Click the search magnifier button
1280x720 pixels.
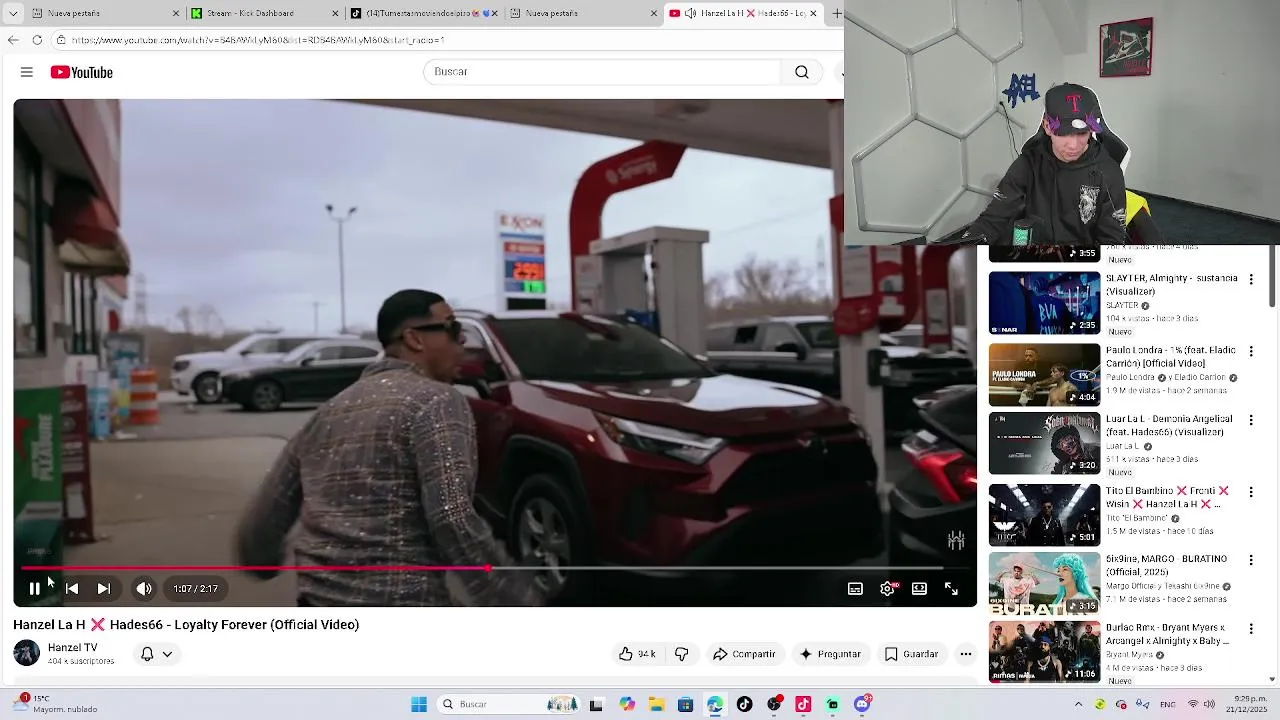click(x=802, y=72)
